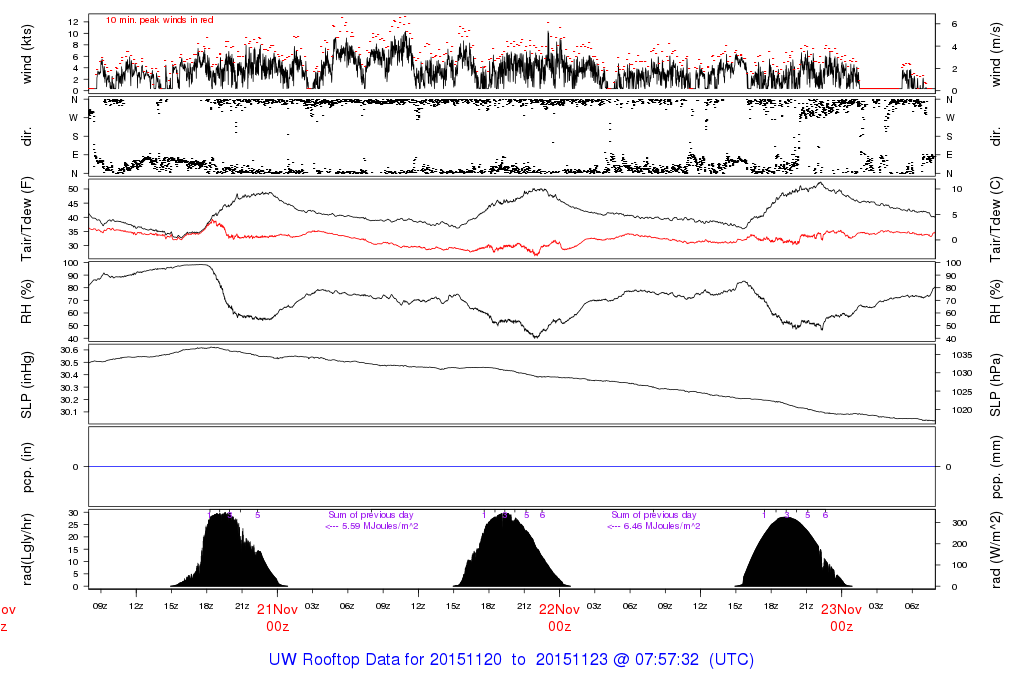Viewport: 1024px width, 700px height.
Task: Click the 'wind (m/s)' right axis label
Action: pyautogui.click(x=996, y=54)
